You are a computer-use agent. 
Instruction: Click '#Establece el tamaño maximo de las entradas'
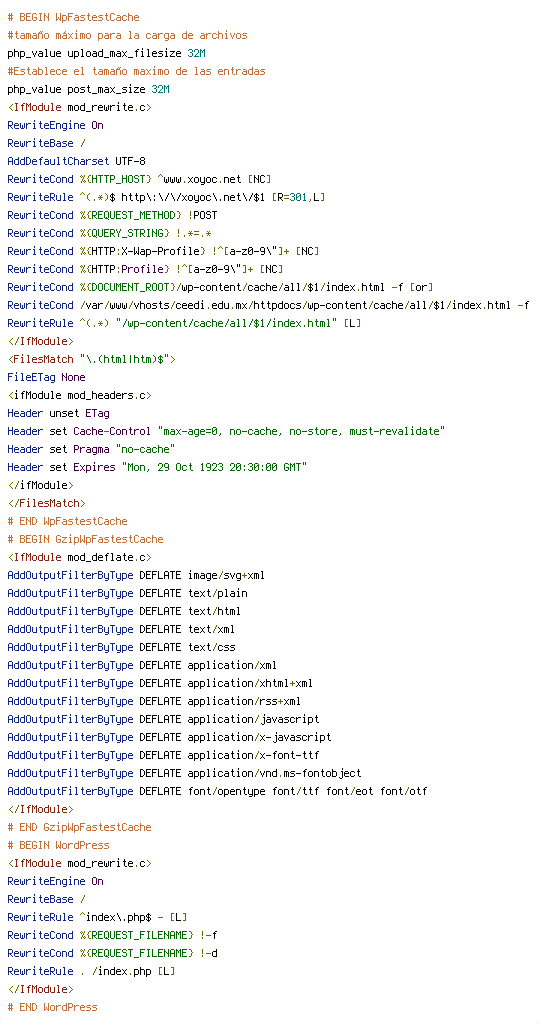tap(136, 71)
